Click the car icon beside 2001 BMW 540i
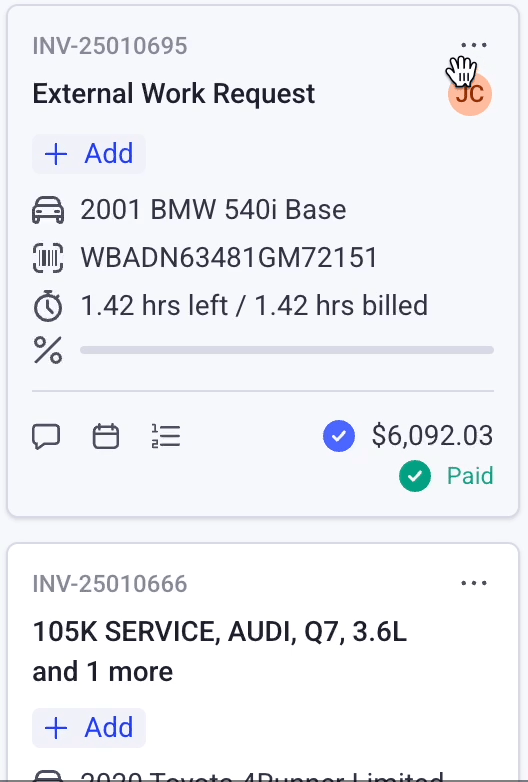 [x=48, y=209]
